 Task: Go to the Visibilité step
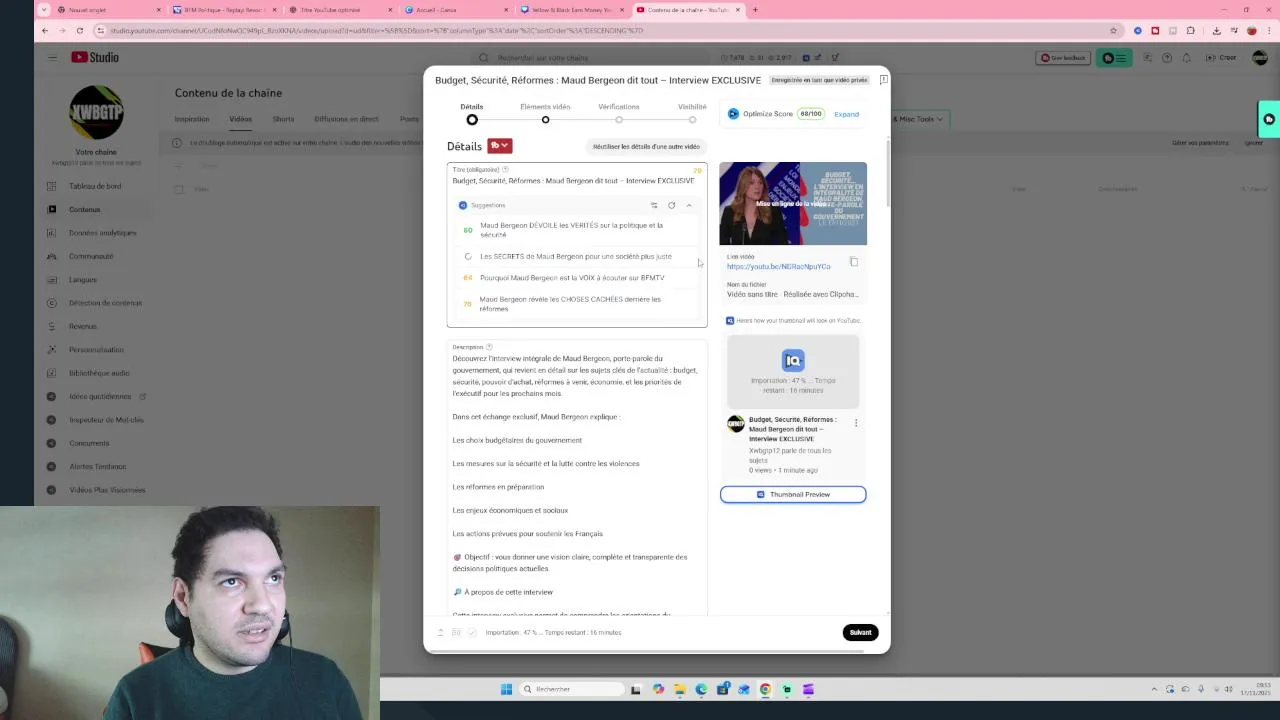point(692,113)
